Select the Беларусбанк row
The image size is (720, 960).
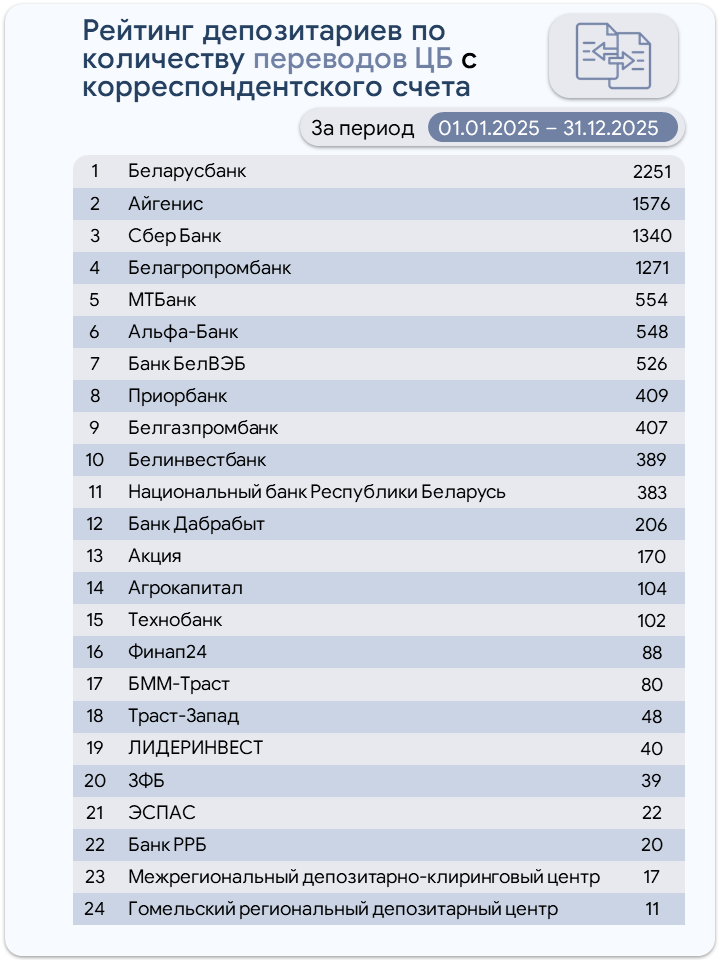378,171
